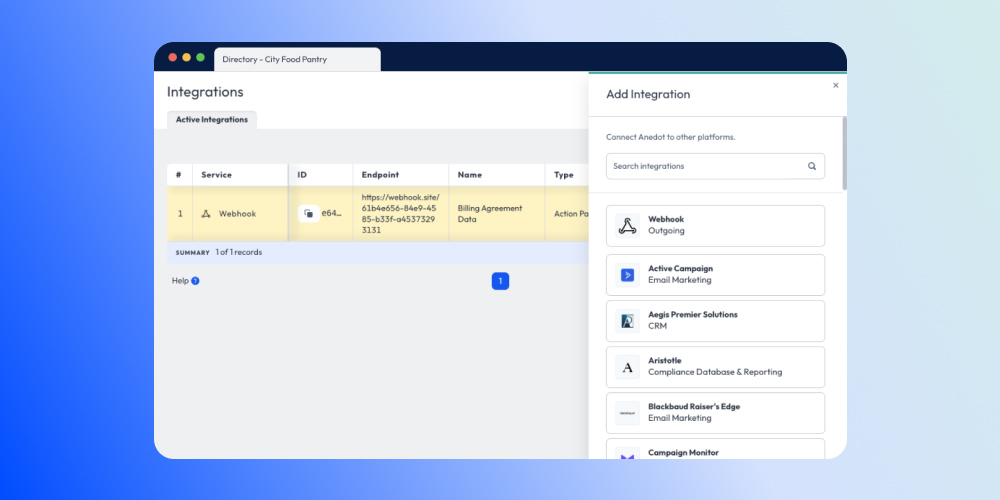Click the red window close dot
The width and height of the screenshot is (1000, 500).
[172, 57]
